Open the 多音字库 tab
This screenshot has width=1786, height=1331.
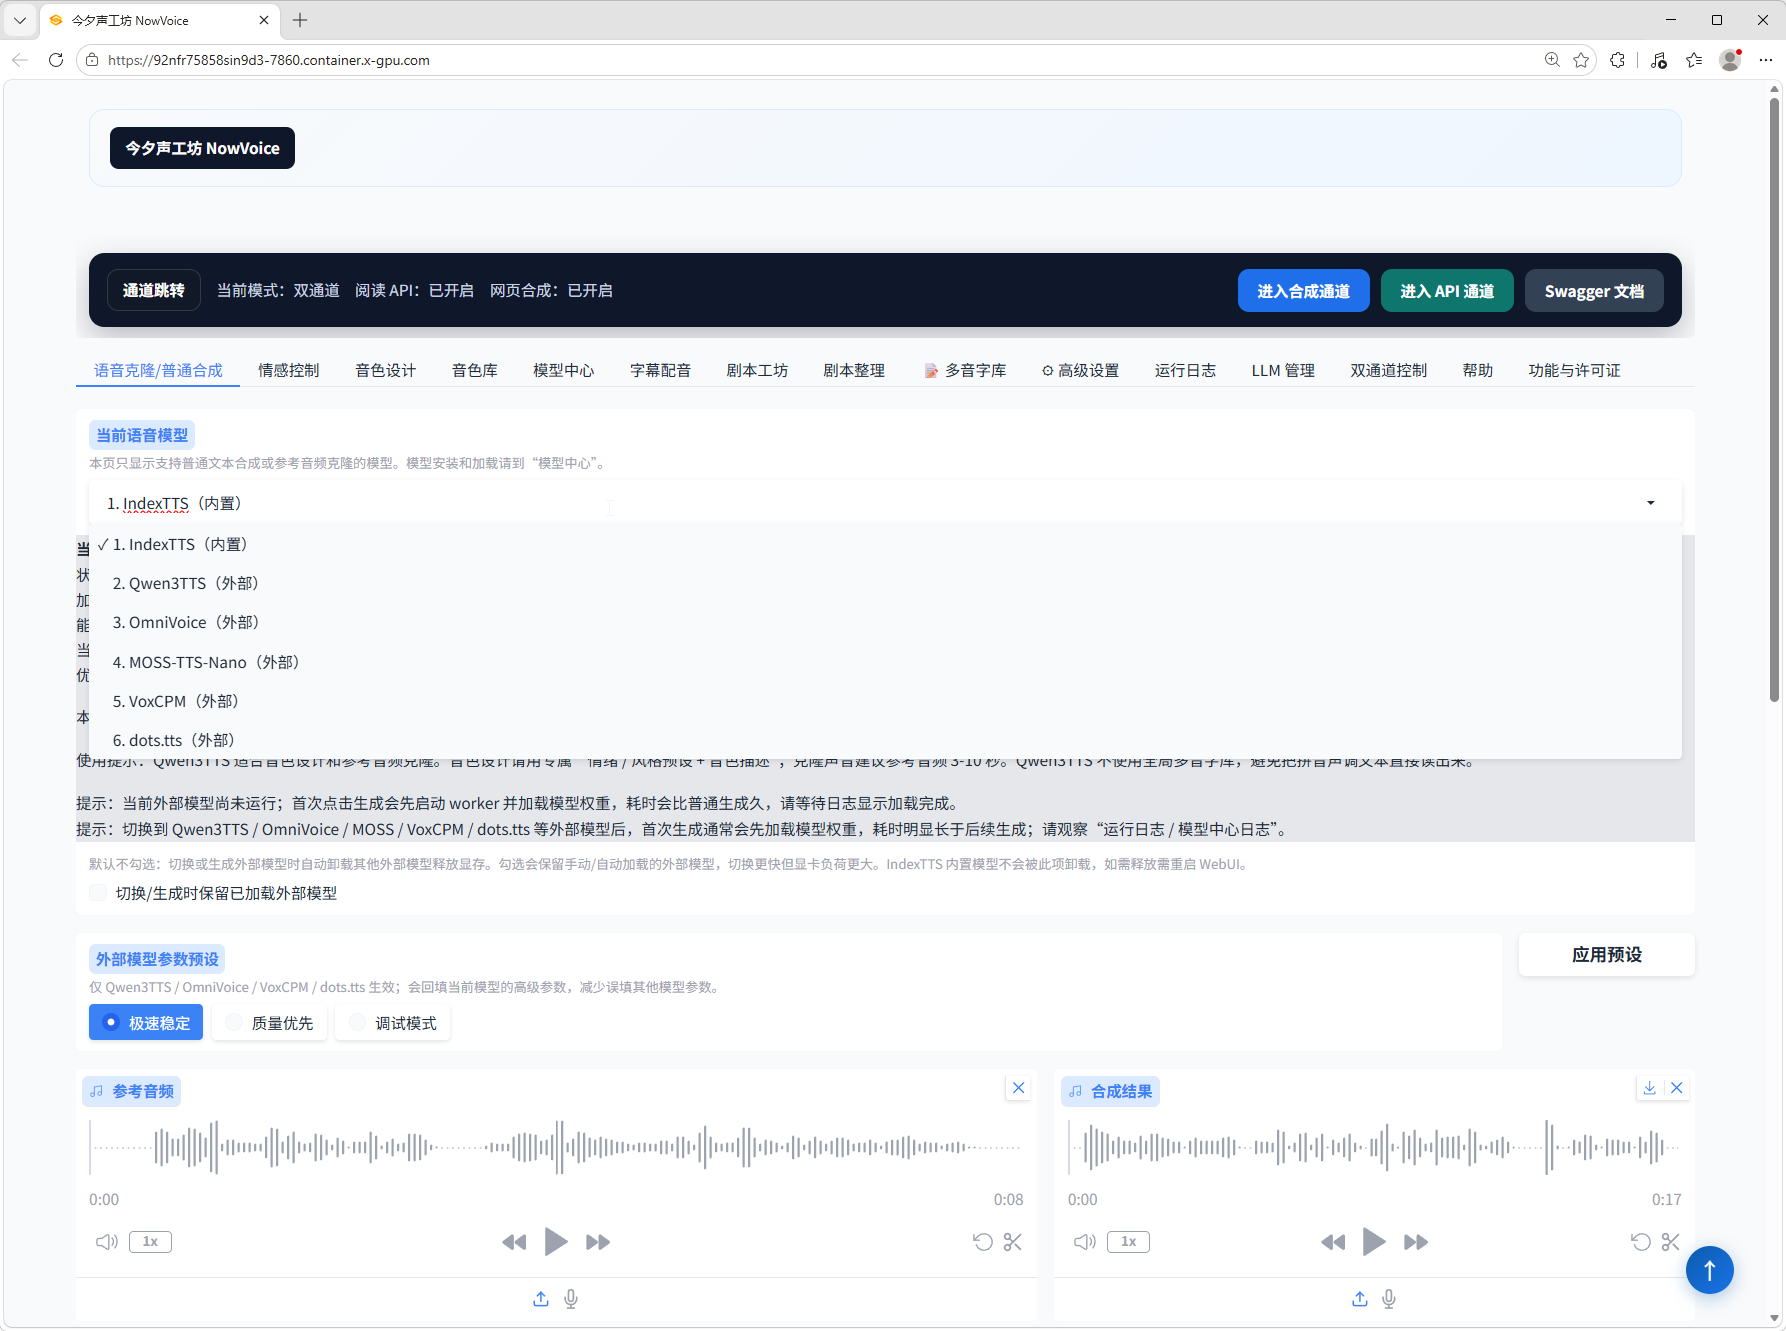(965, 370)
